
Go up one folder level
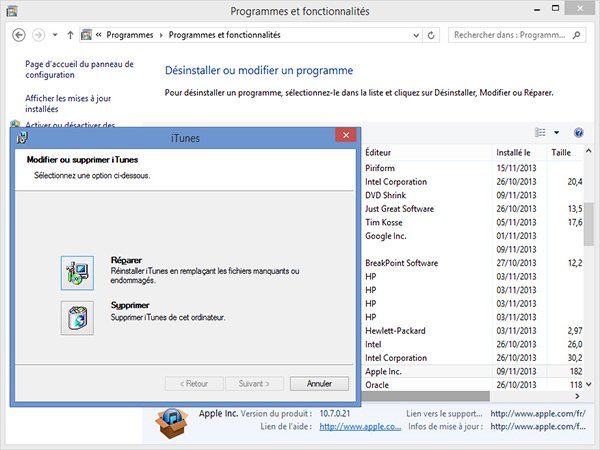pyautogui.click(x=70, y=35)
